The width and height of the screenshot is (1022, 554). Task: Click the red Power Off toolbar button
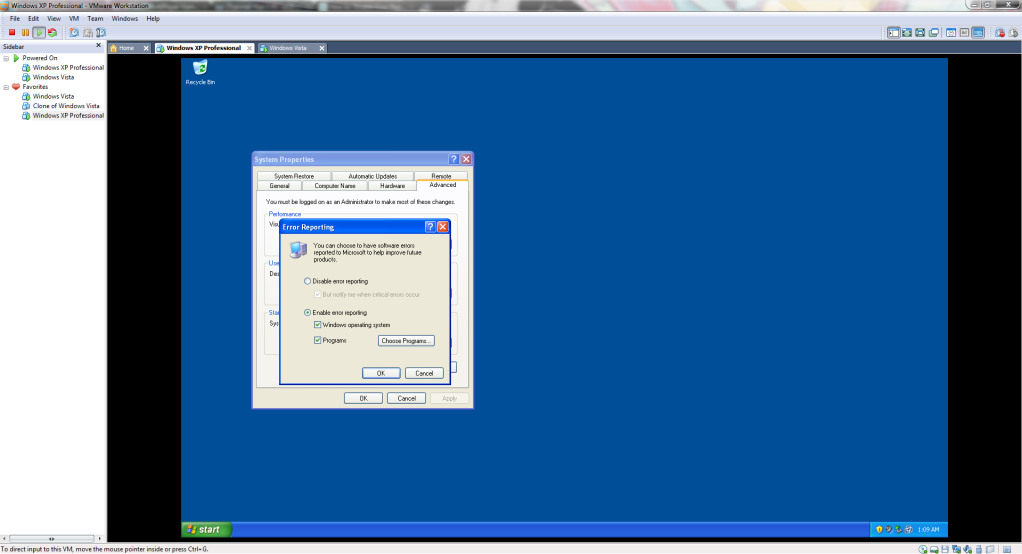point(12,32)
